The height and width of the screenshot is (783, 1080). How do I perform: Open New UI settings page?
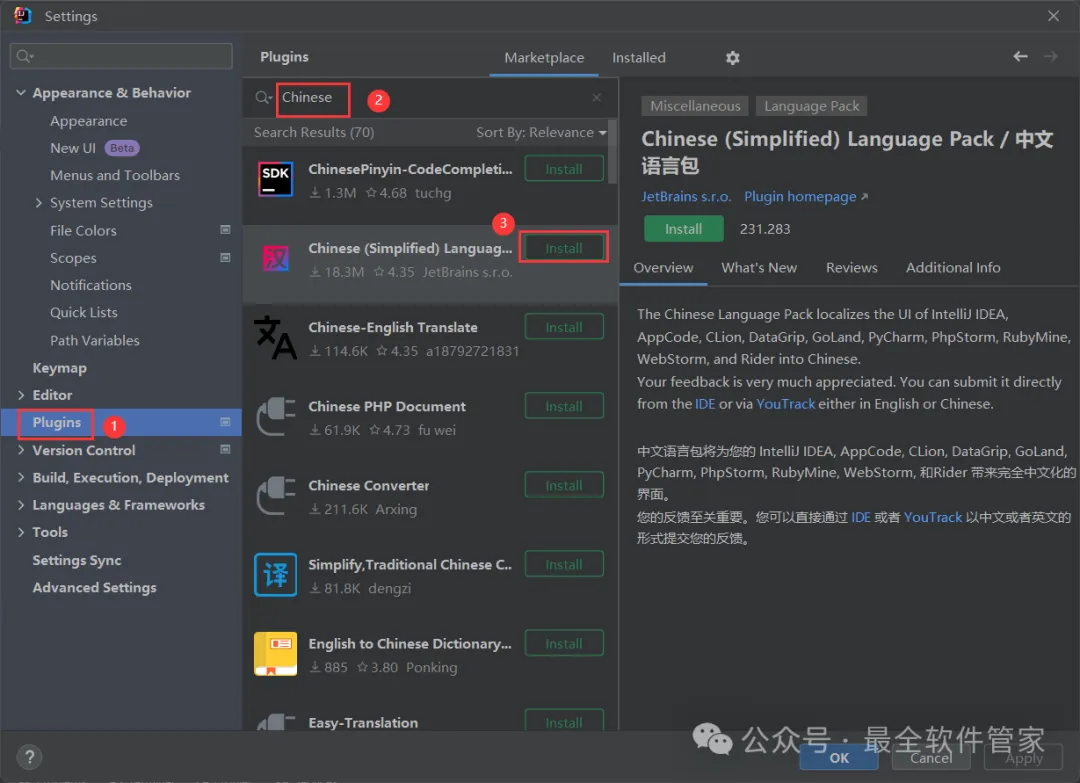(72, 148)
